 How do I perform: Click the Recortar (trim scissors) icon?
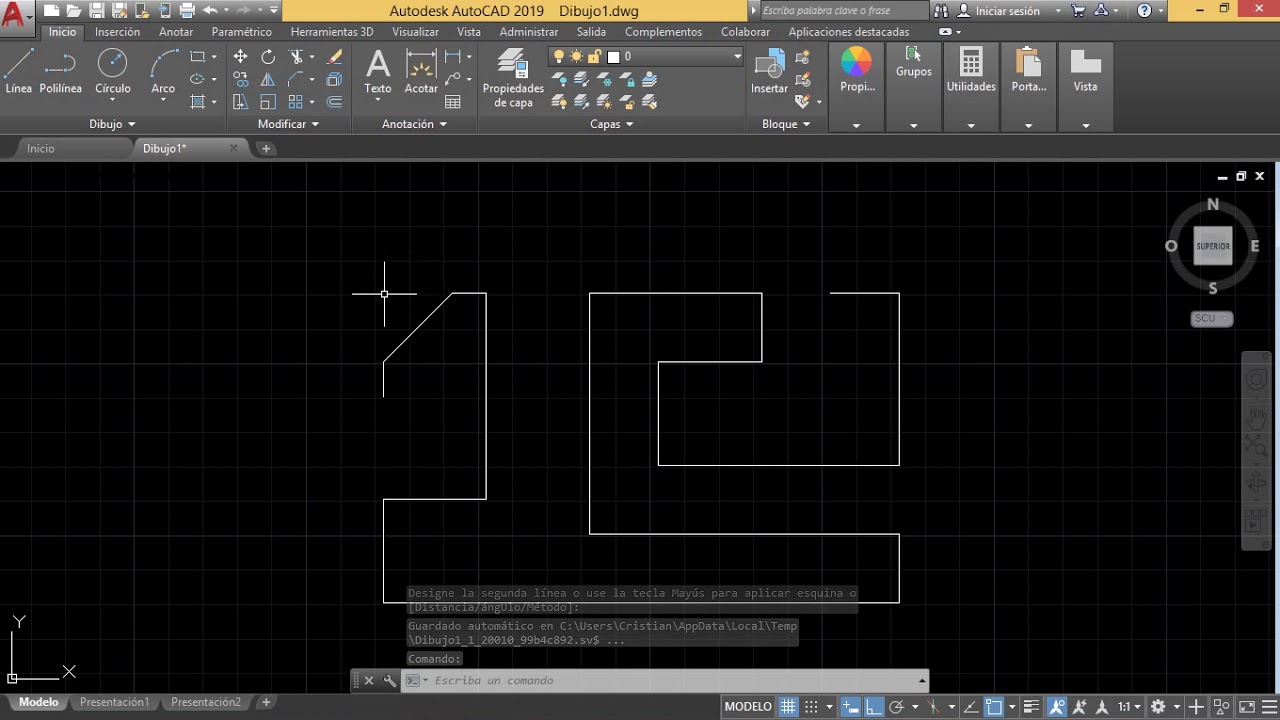pos(296,57)
